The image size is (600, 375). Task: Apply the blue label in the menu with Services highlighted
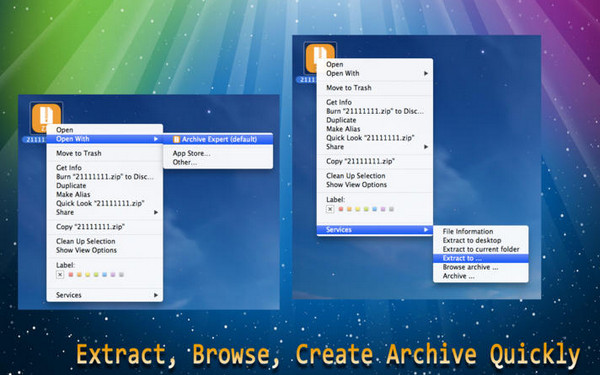[x=375, y=209]
